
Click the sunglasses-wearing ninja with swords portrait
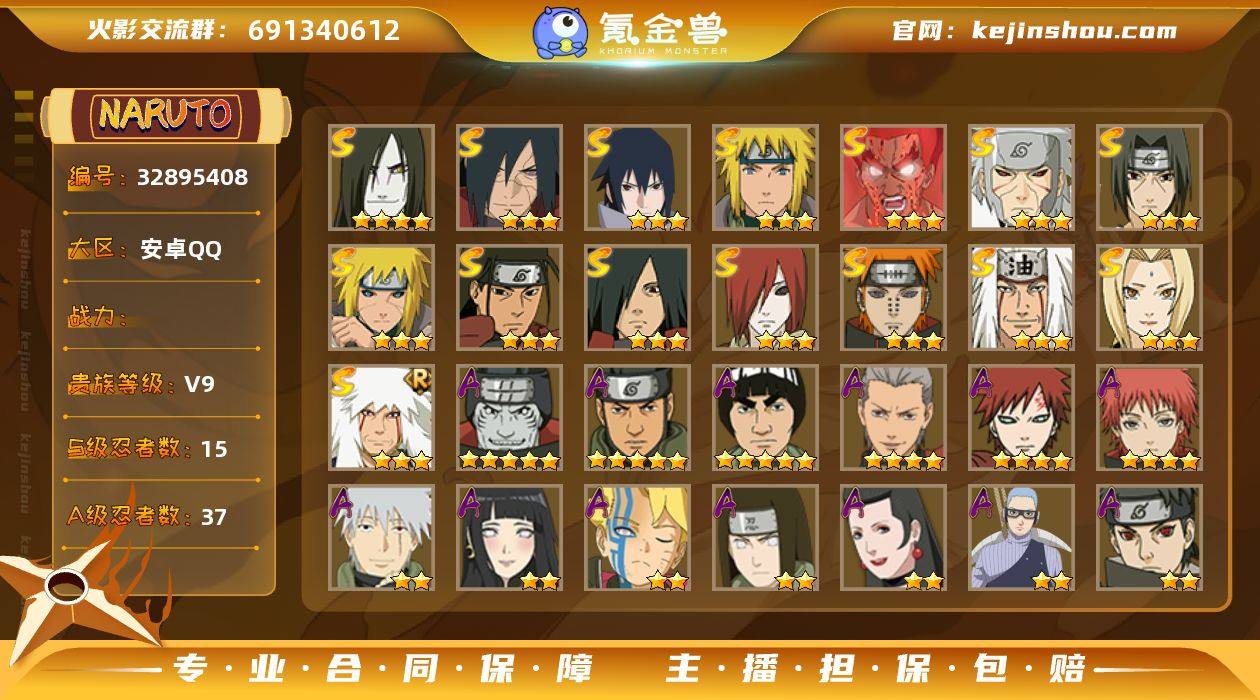pos(1021,538)
